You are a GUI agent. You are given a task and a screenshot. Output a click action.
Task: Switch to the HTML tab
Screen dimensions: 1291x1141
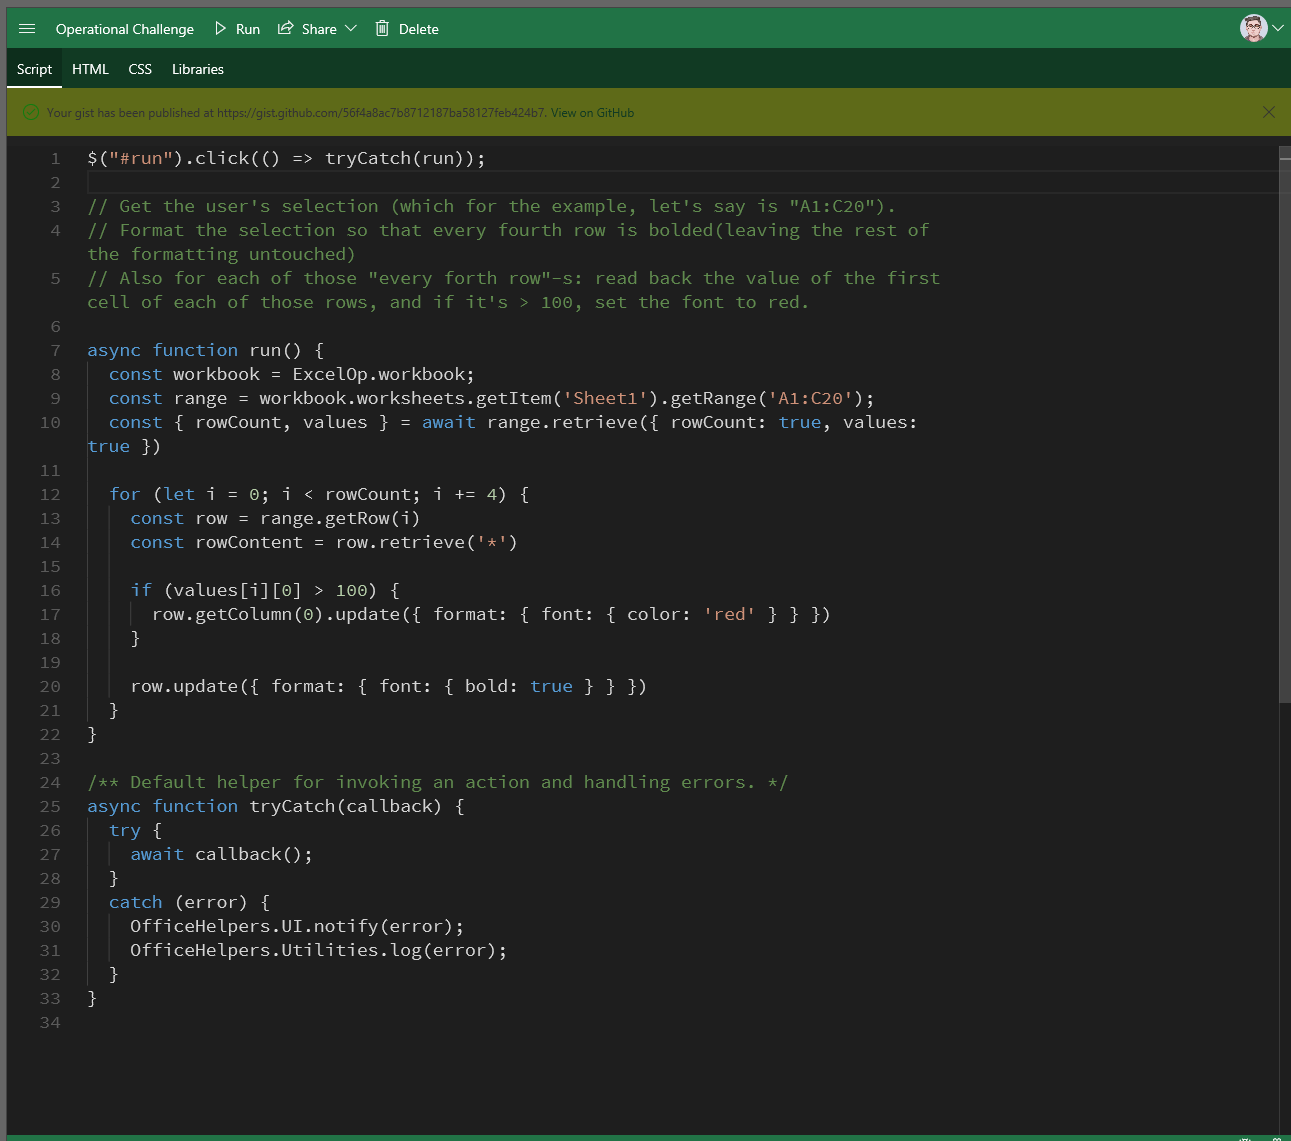pos(90,68)
